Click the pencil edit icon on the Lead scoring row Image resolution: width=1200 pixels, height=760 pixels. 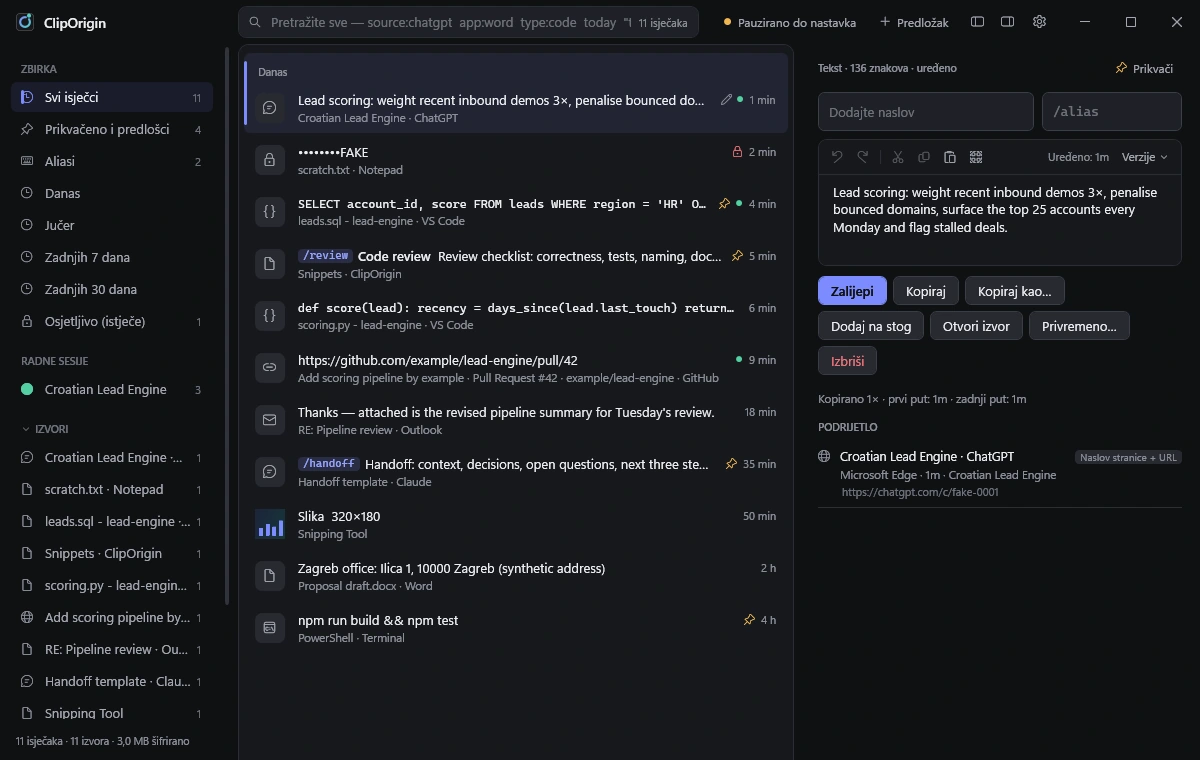click(726, 100)
